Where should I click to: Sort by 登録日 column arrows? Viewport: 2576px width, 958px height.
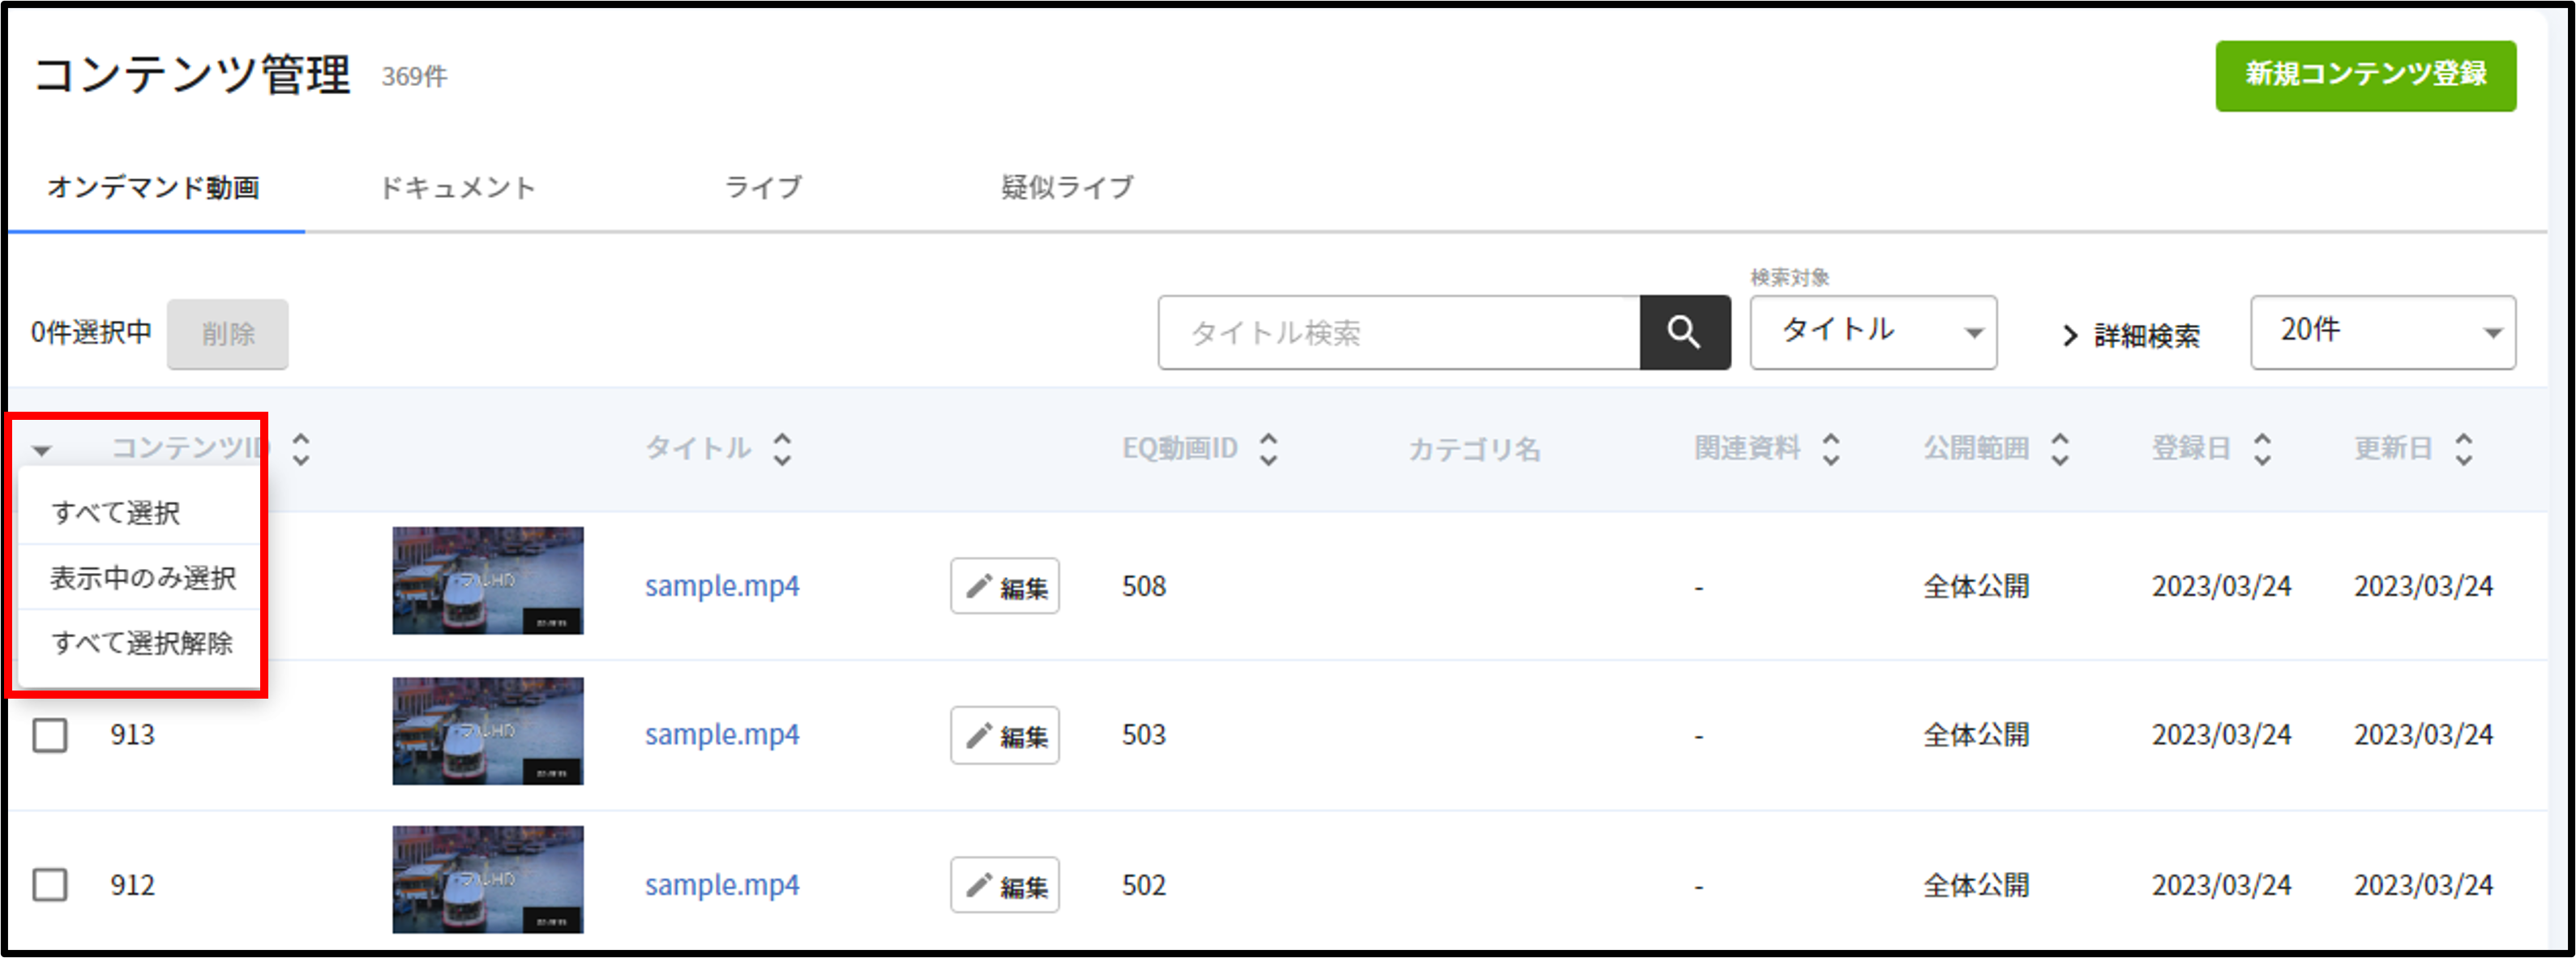[2262, 449]
